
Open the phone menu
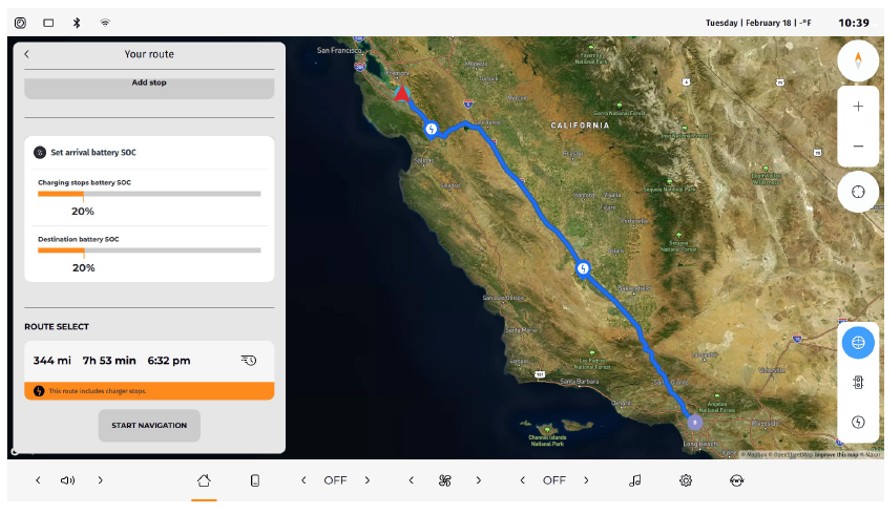pyautogui.click(x=255, y=481)
